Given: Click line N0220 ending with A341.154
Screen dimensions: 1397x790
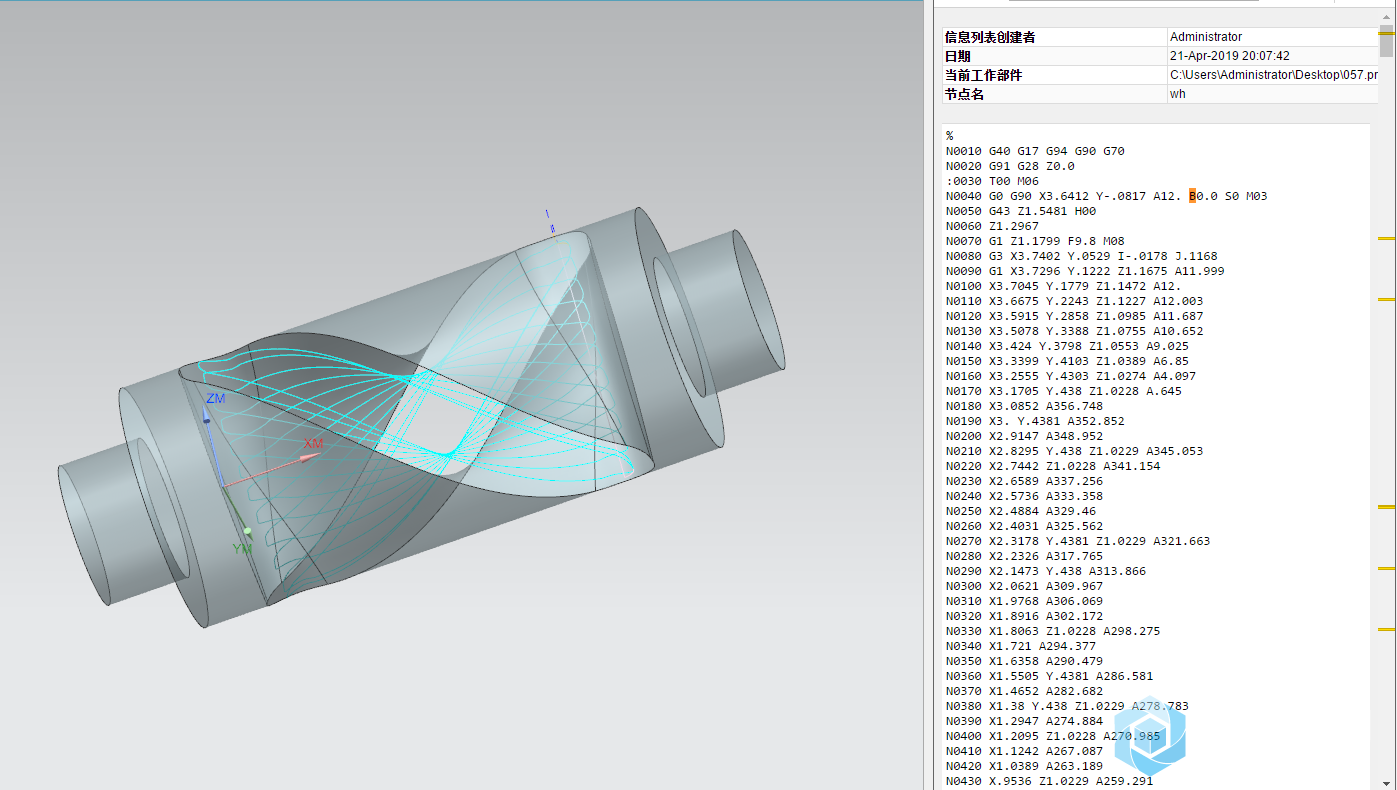Looking at the screenshot, I should 1053,466.
